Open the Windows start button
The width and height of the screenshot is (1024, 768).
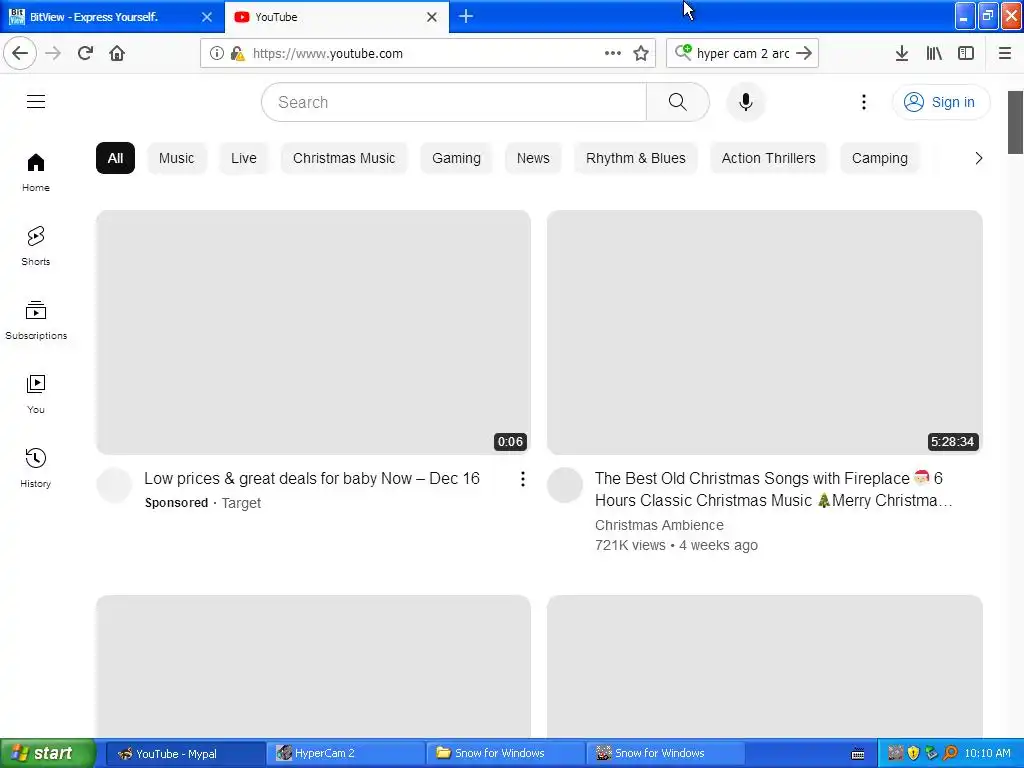(x=48, y=753)
